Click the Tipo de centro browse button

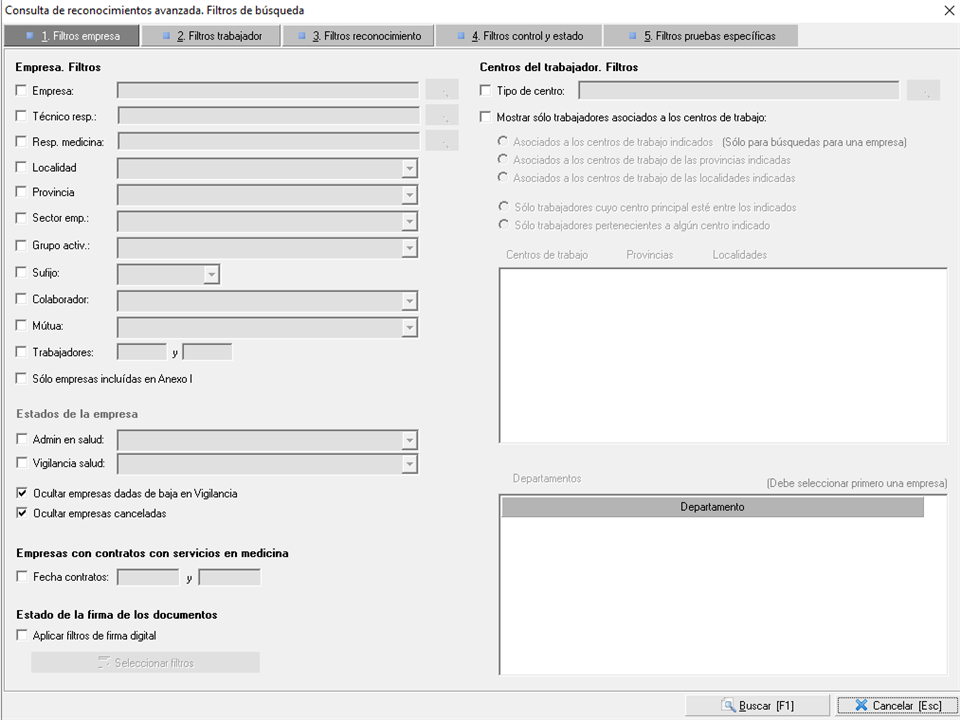(x=923, y=91)
